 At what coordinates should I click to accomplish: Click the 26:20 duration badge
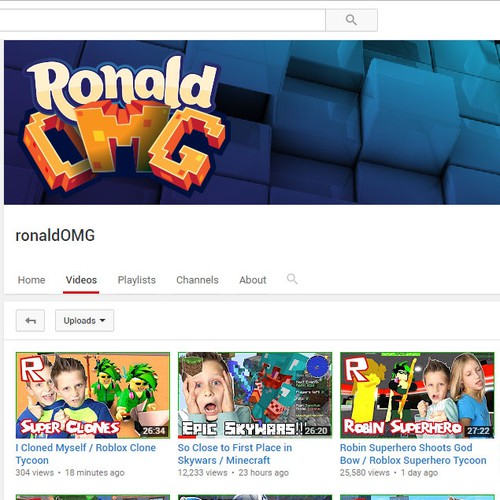pos(316,431)
